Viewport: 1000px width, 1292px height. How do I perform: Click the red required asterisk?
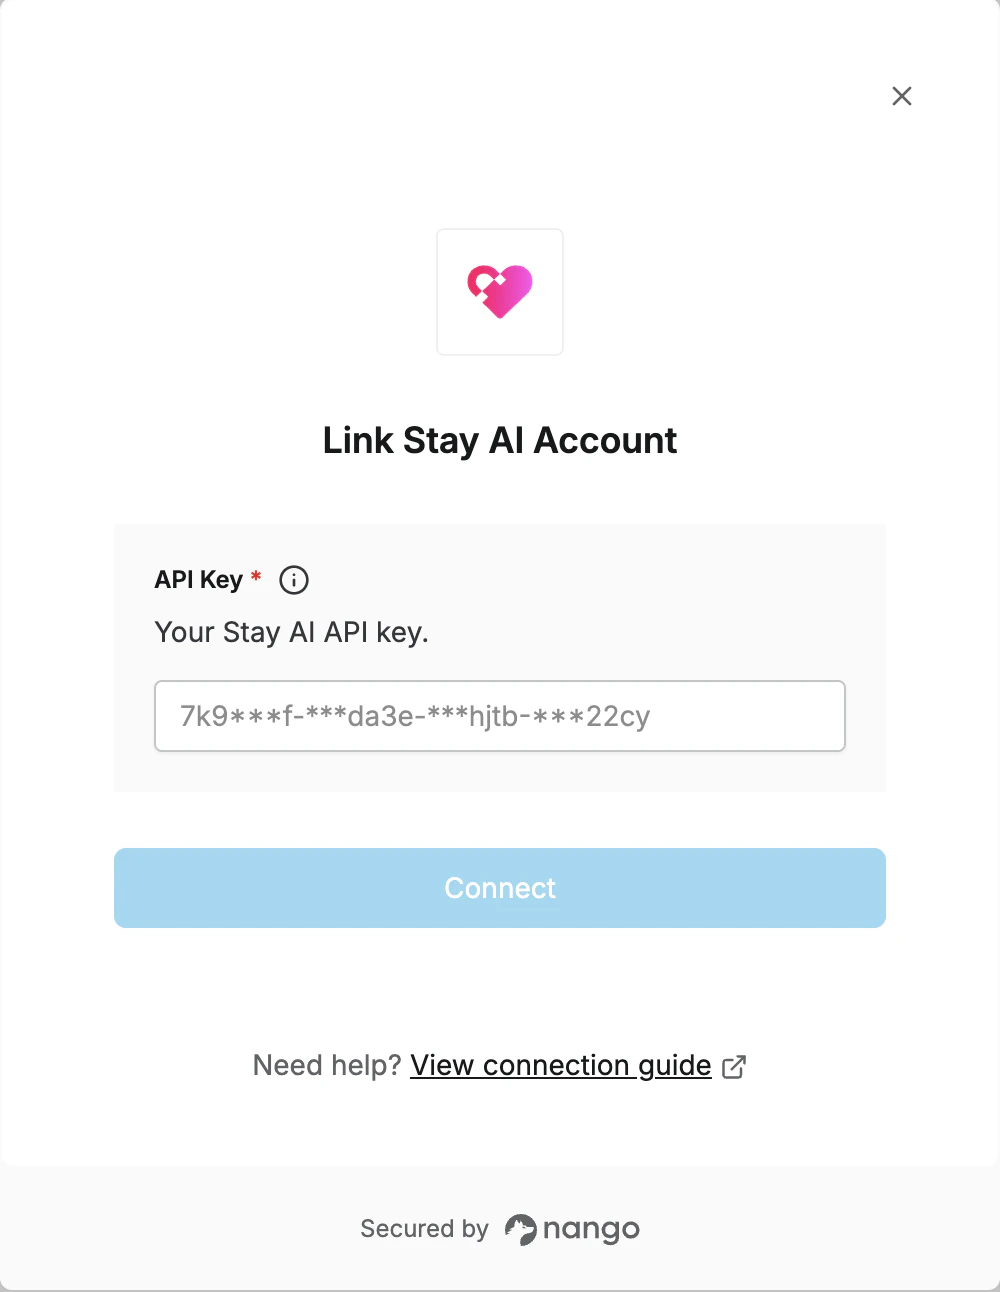tap(256, 576)
